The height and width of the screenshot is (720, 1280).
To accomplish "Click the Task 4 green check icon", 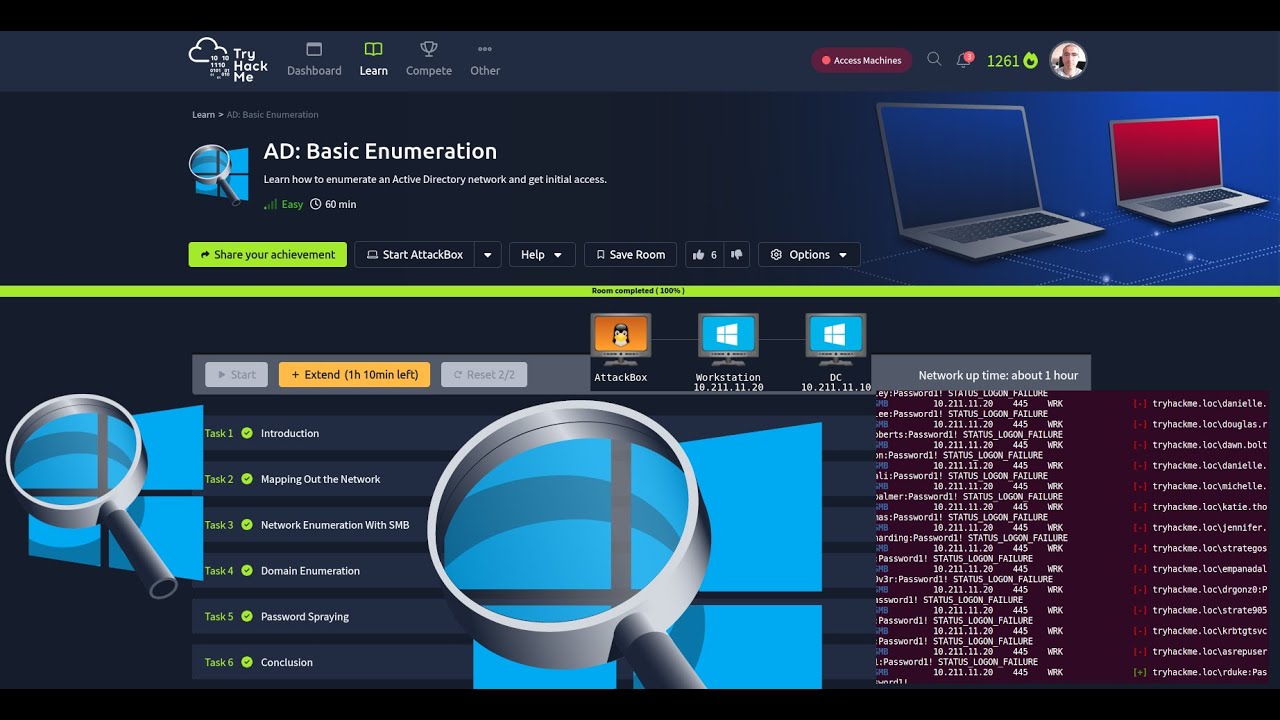I will pos(247,571).
